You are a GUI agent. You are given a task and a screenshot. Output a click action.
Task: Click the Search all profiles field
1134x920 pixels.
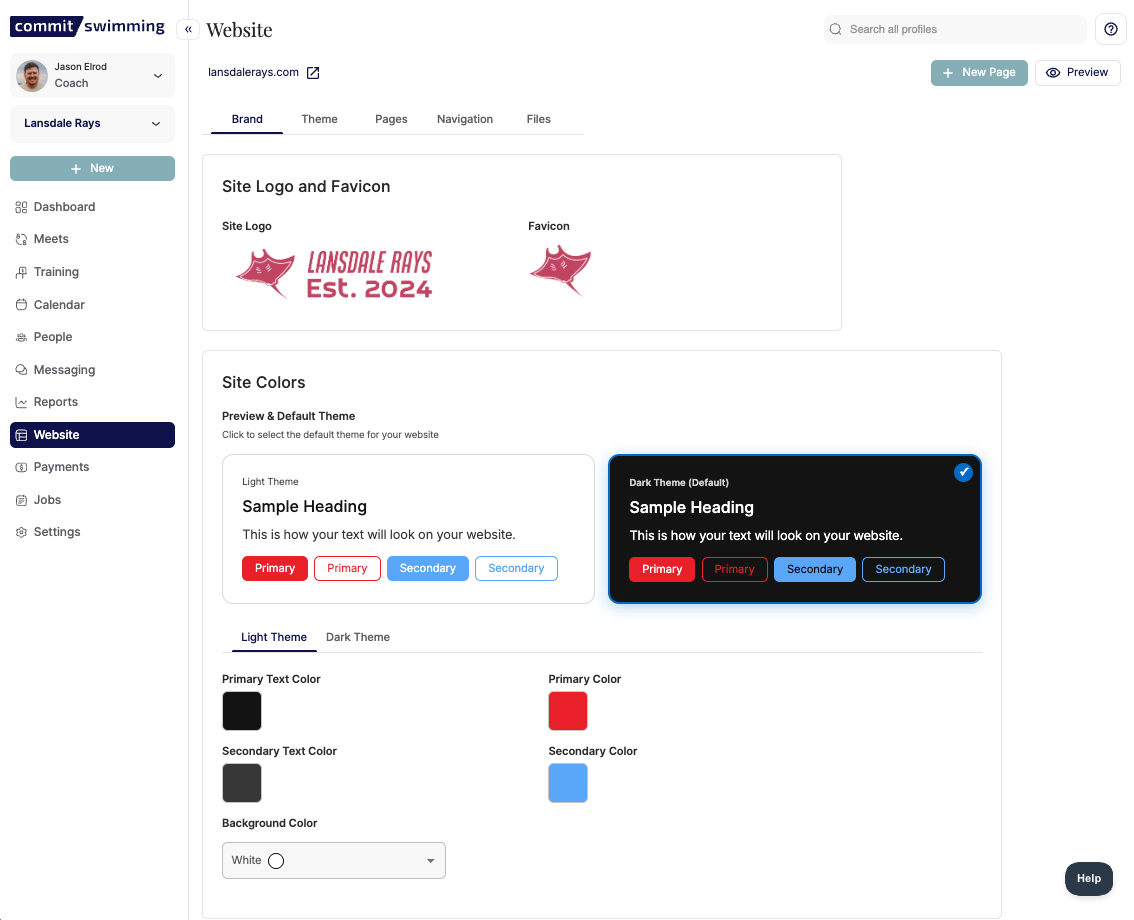point(955,30)
